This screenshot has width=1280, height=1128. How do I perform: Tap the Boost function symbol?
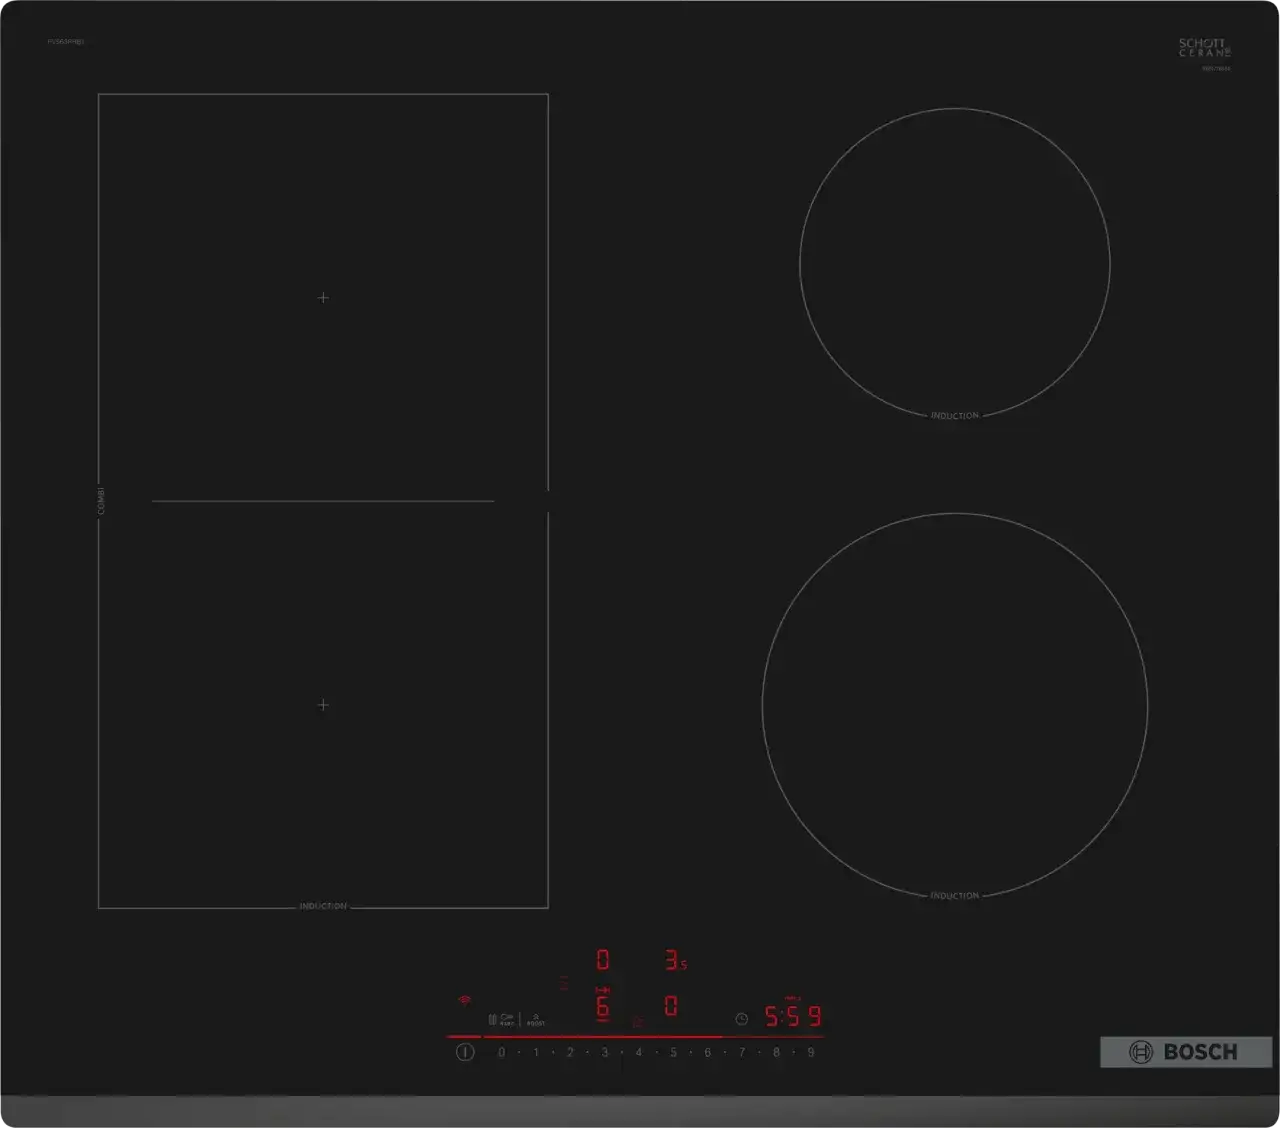(x=536, y=1020)
